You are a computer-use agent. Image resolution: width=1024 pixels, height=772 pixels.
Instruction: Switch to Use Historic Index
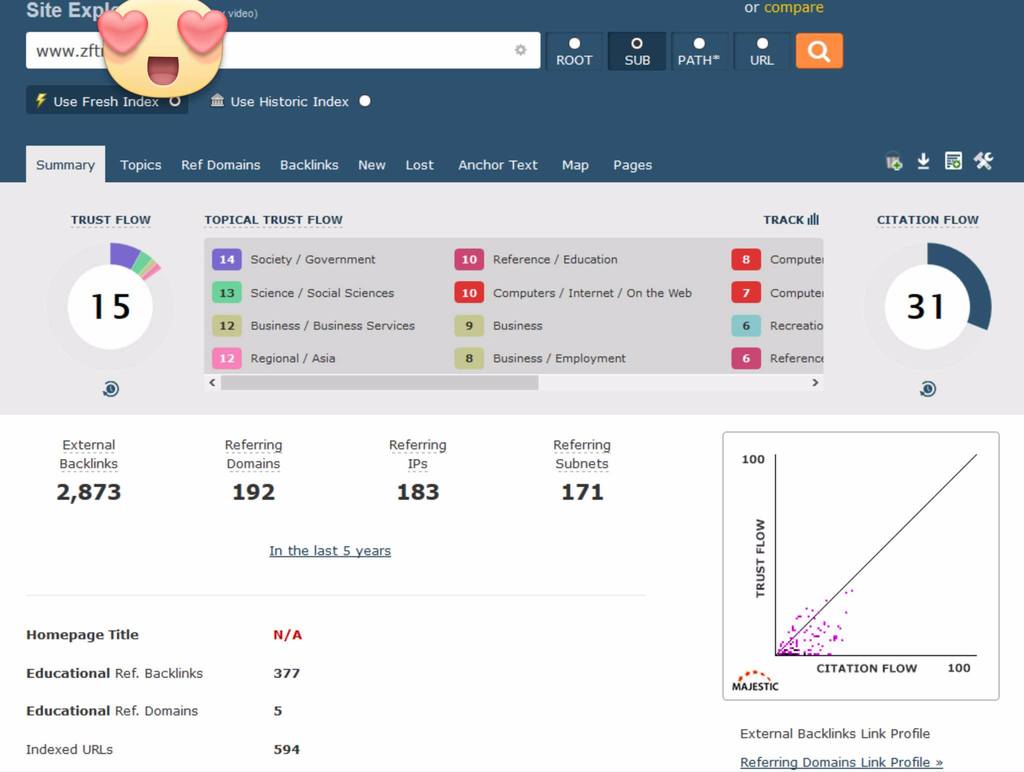pos(291,101)
